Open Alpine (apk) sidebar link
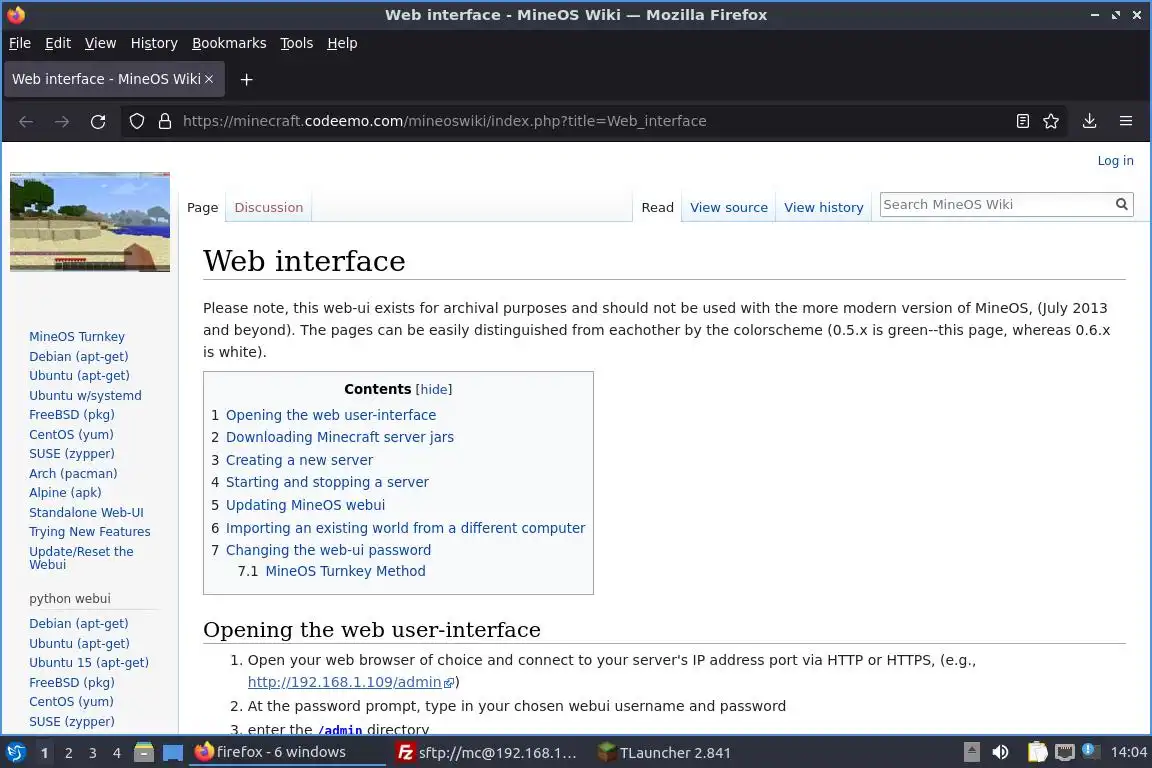1152x768 pixels. [65, 492]
